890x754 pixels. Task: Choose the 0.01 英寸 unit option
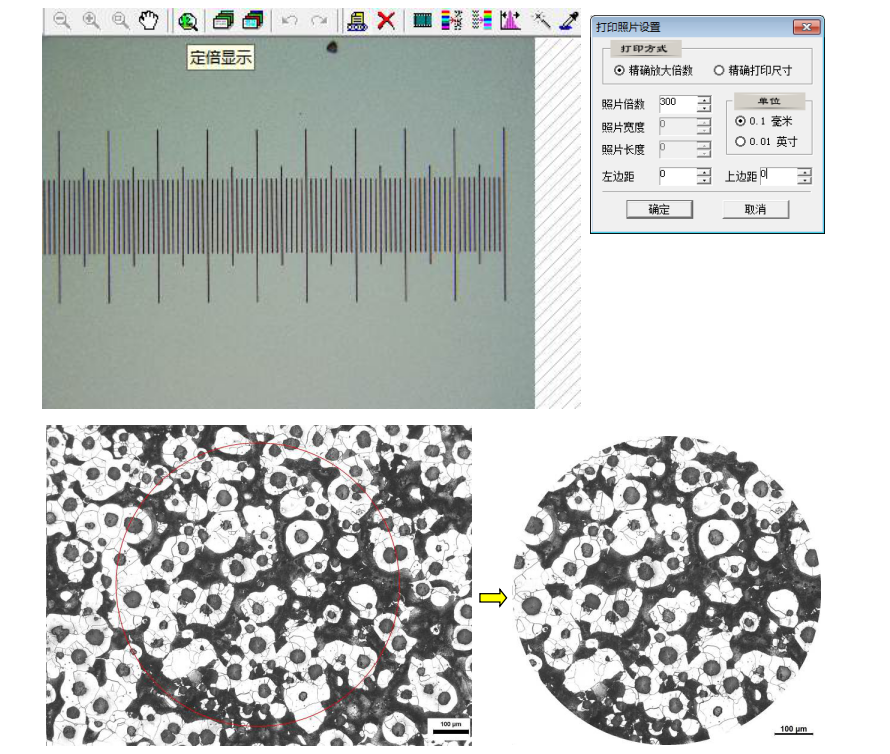tap(740, 142)
